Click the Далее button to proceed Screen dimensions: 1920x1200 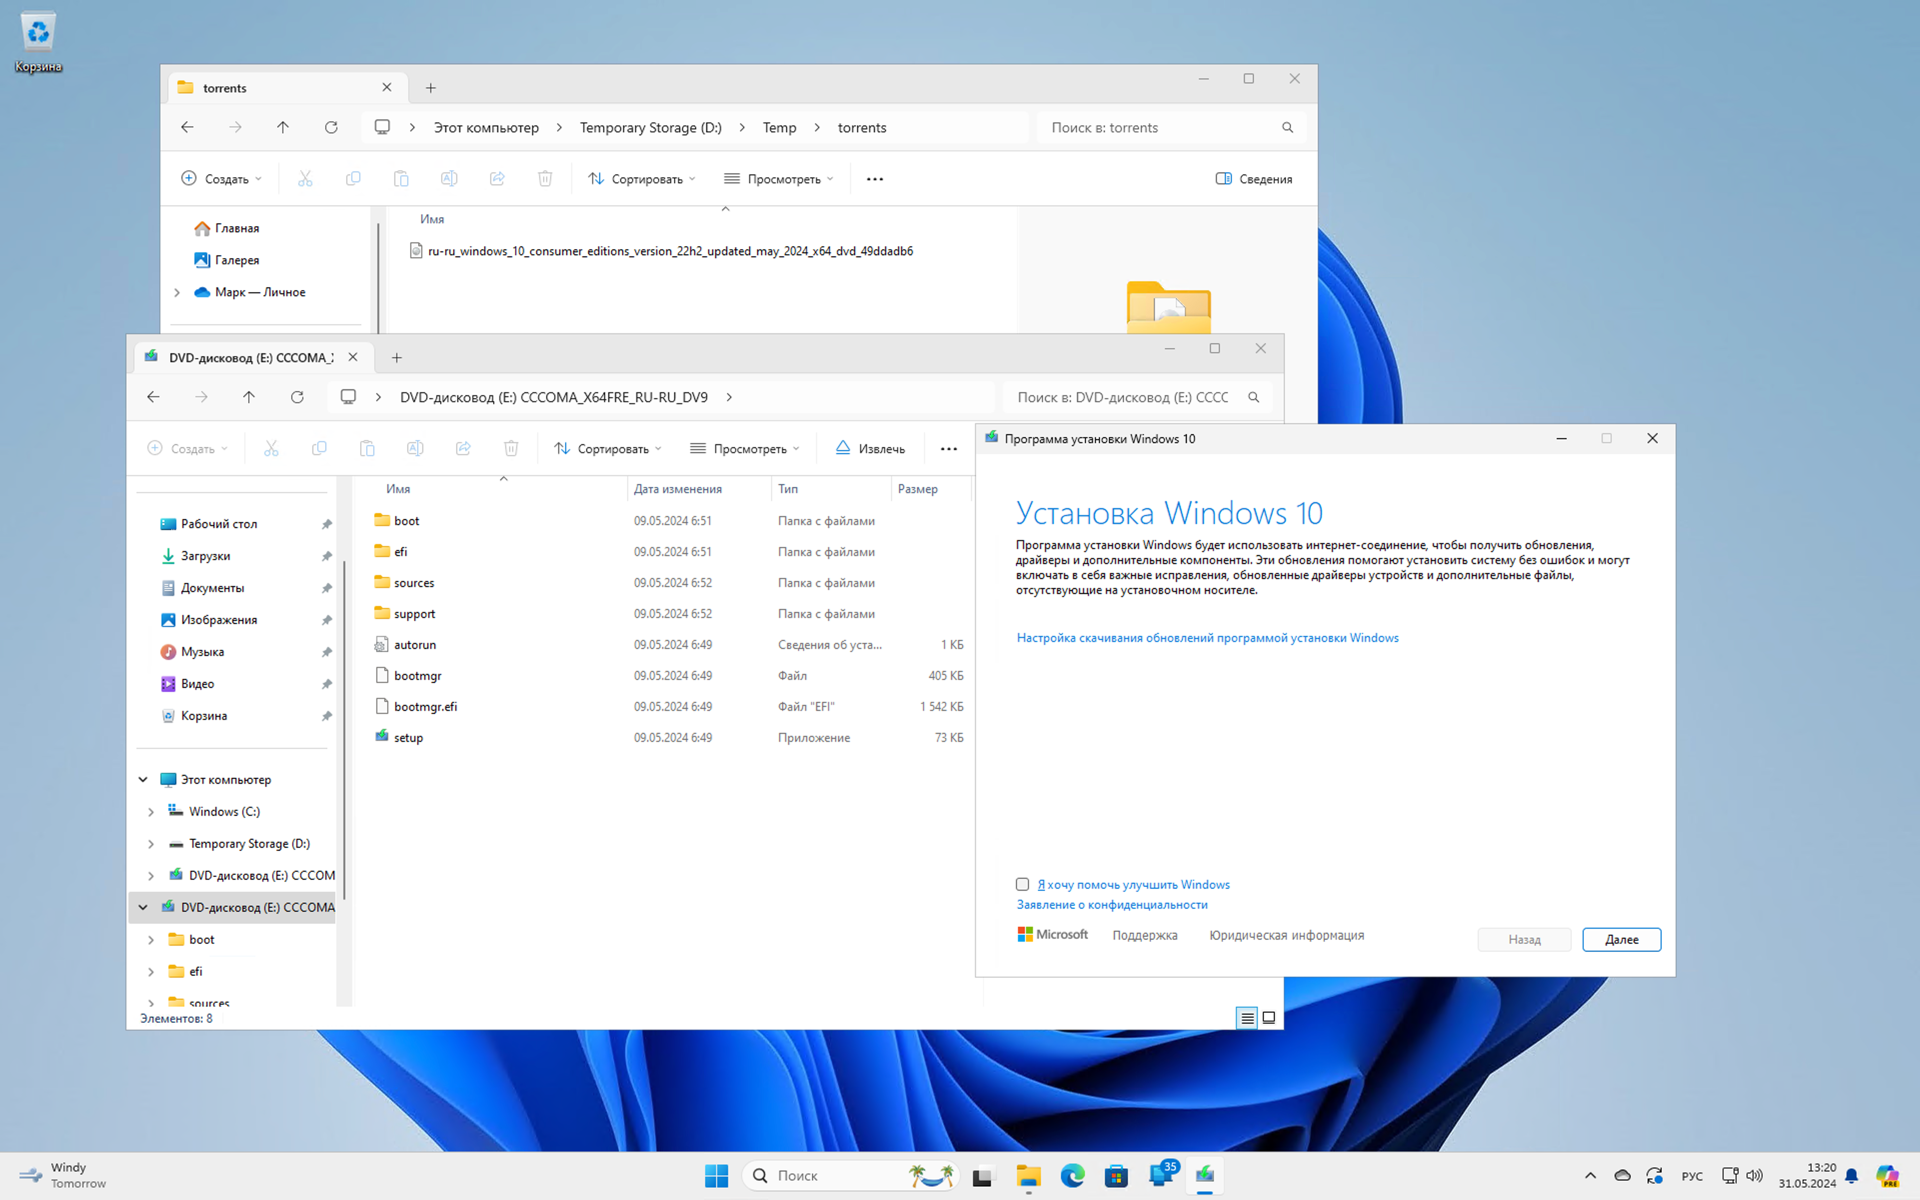tap(1620, 939)
